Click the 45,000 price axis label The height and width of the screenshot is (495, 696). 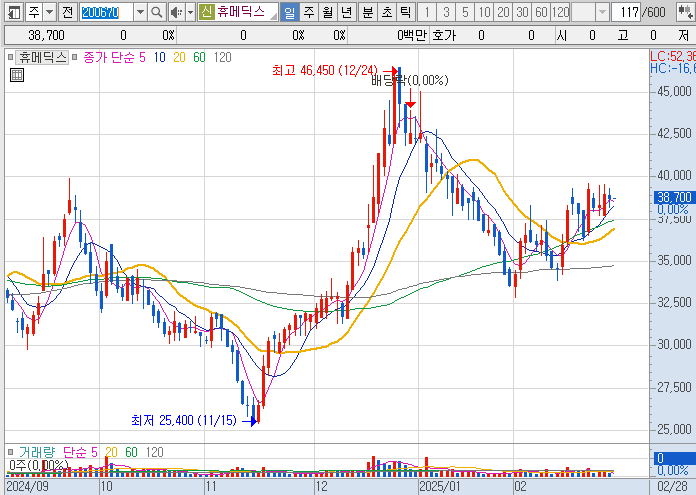[x=674, y=91]
